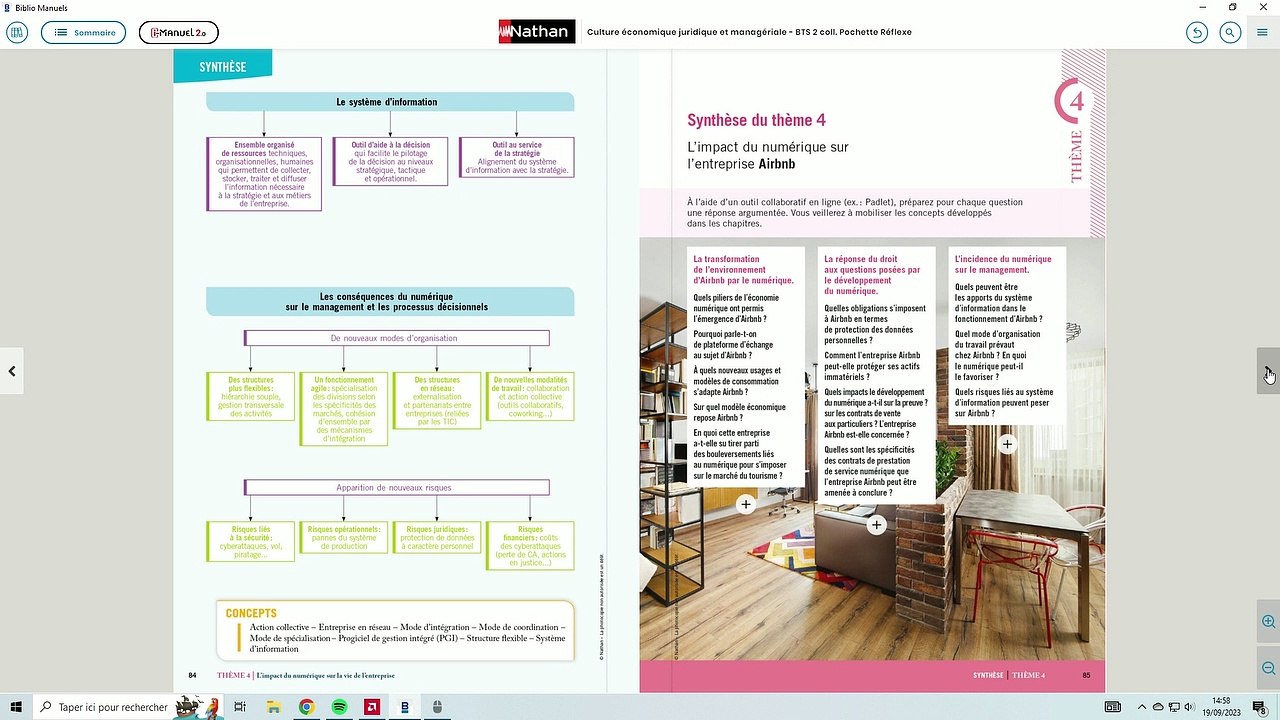This screenshot has width=1280, height=720.
Task: Click 'Risques juridiques' box
Action: pos(437,538)
